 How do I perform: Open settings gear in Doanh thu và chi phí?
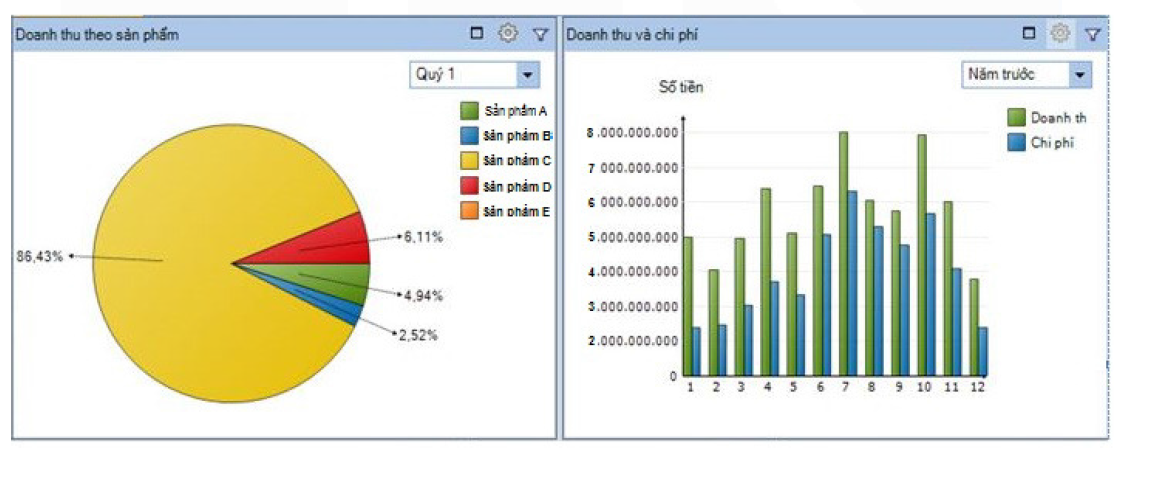(x=1060, y=34)
